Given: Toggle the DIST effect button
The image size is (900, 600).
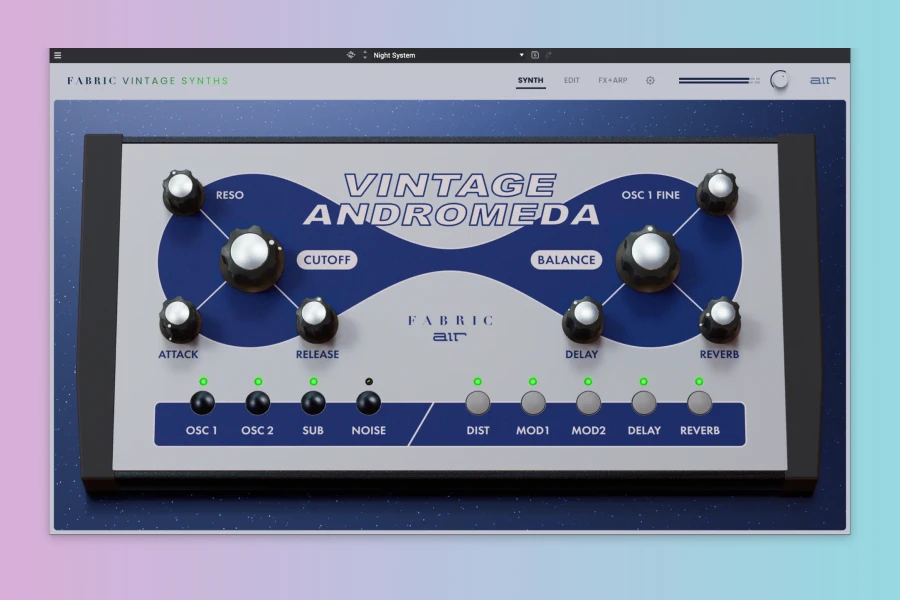Looking at the screenshot, I should click(478, 402).
